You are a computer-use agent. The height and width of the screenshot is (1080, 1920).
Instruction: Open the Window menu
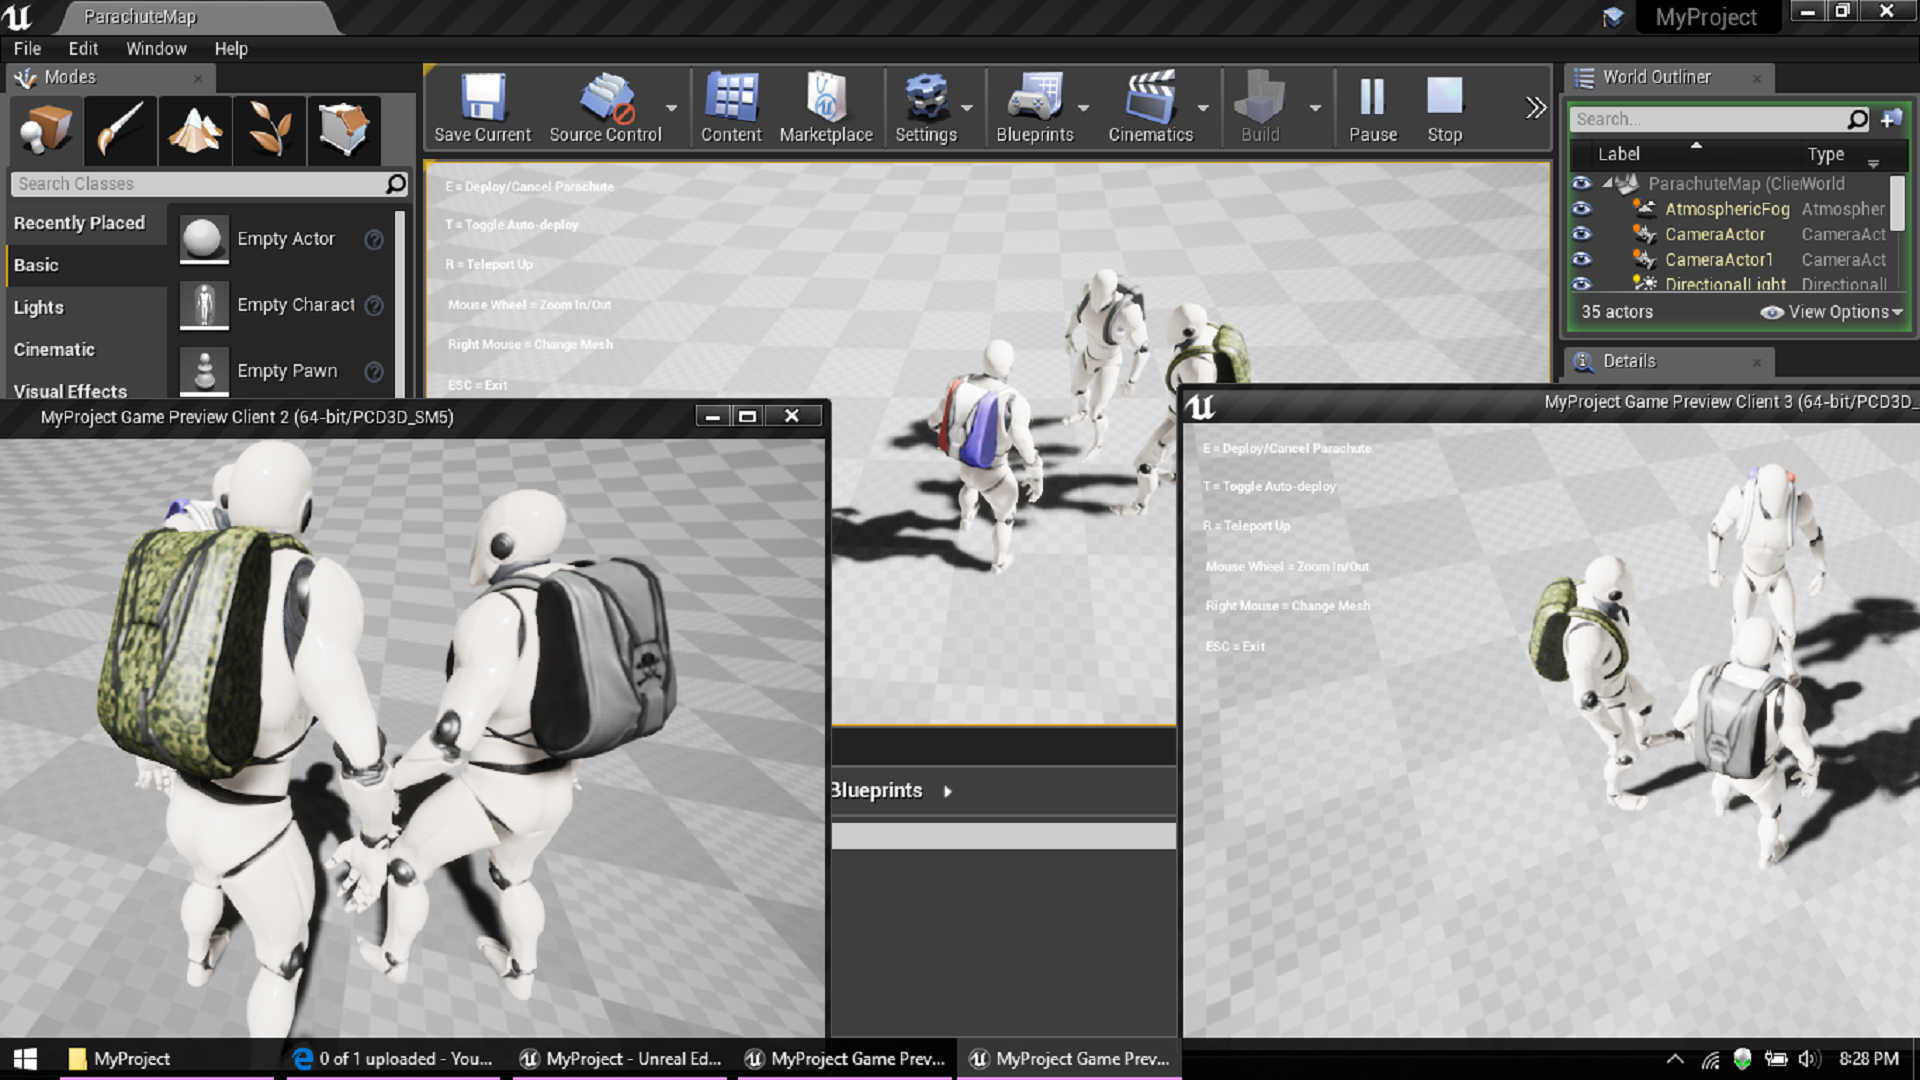[x=156, y=48]
